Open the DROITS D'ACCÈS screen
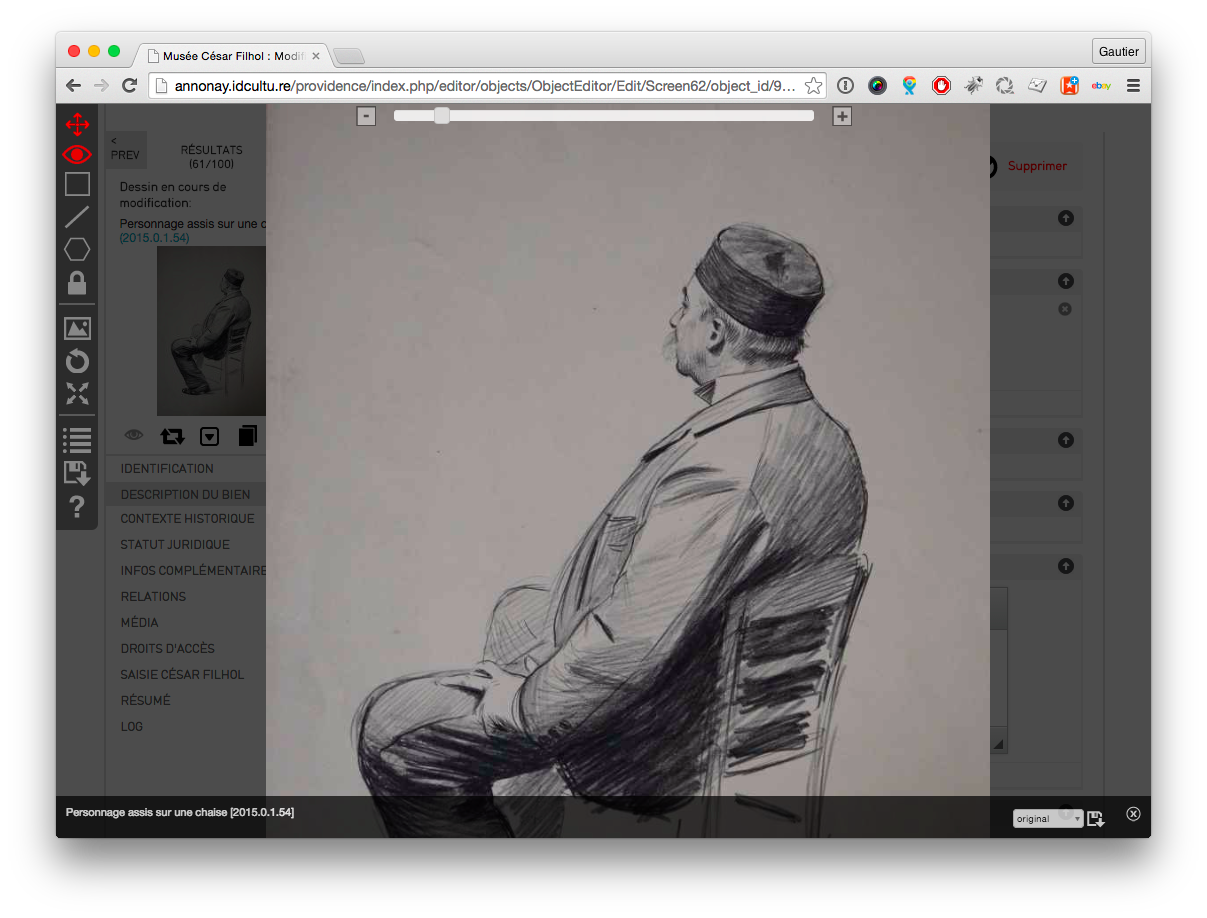Image resolution: width=1207 pixels, height=918 pixels. (x=167, y=648)
